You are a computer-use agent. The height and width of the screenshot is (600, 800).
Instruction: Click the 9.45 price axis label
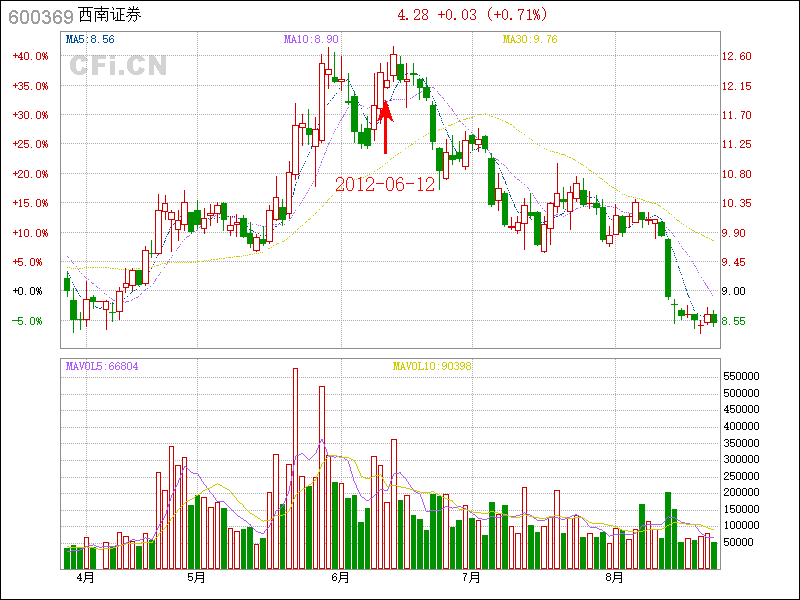click(734, 262)
